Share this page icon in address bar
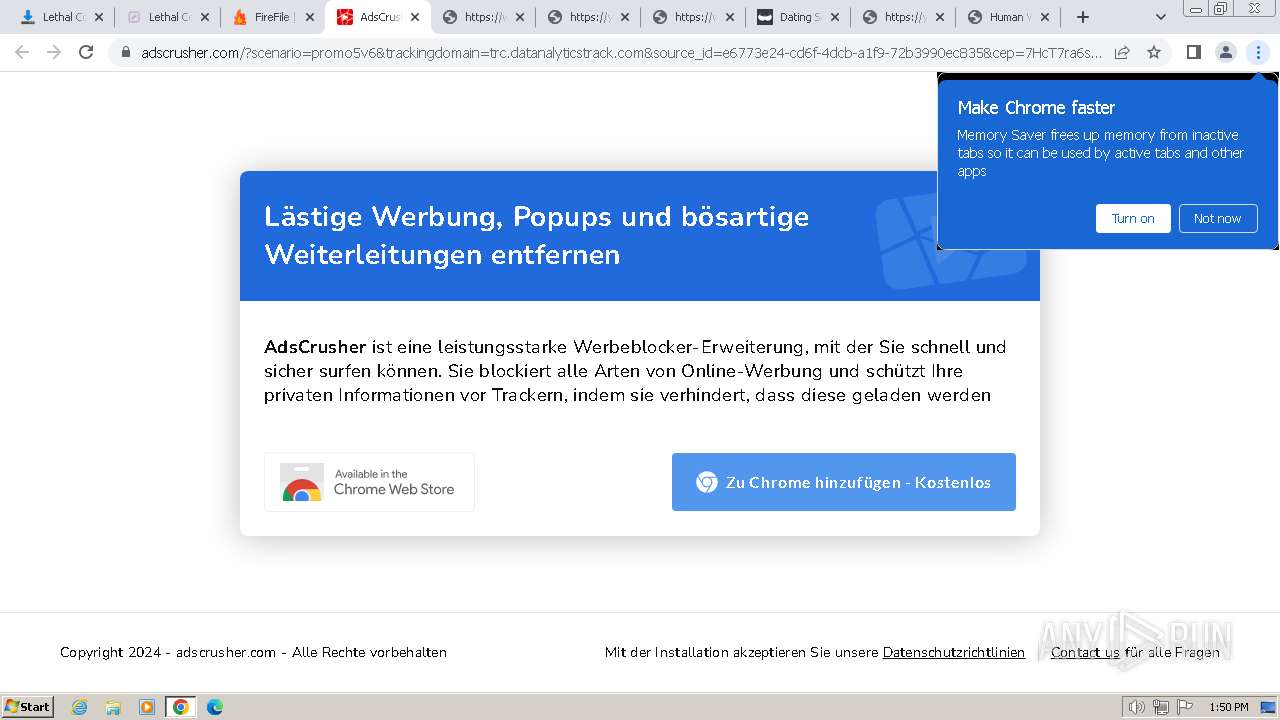 [1122, 52]
